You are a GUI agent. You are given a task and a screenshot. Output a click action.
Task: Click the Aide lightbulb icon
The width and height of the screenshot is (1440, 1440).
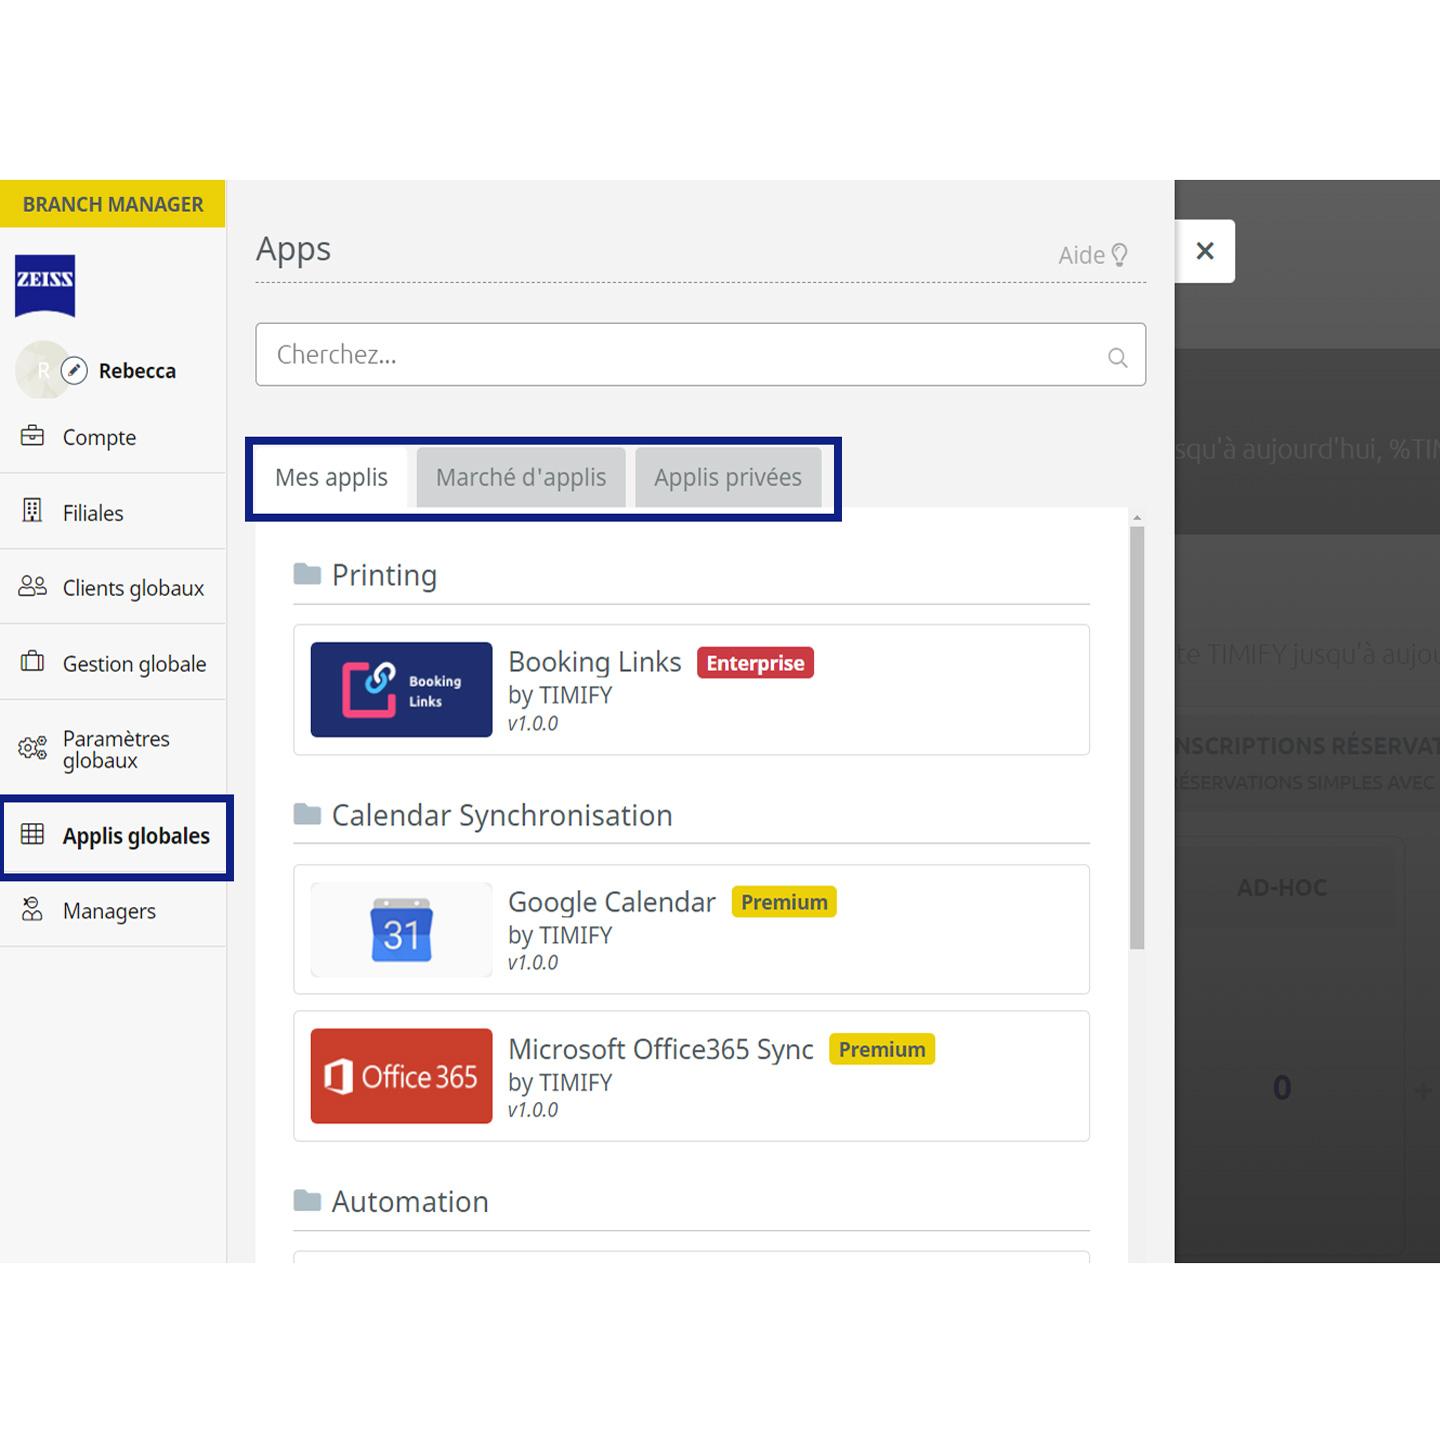(x=1120, y=255)
